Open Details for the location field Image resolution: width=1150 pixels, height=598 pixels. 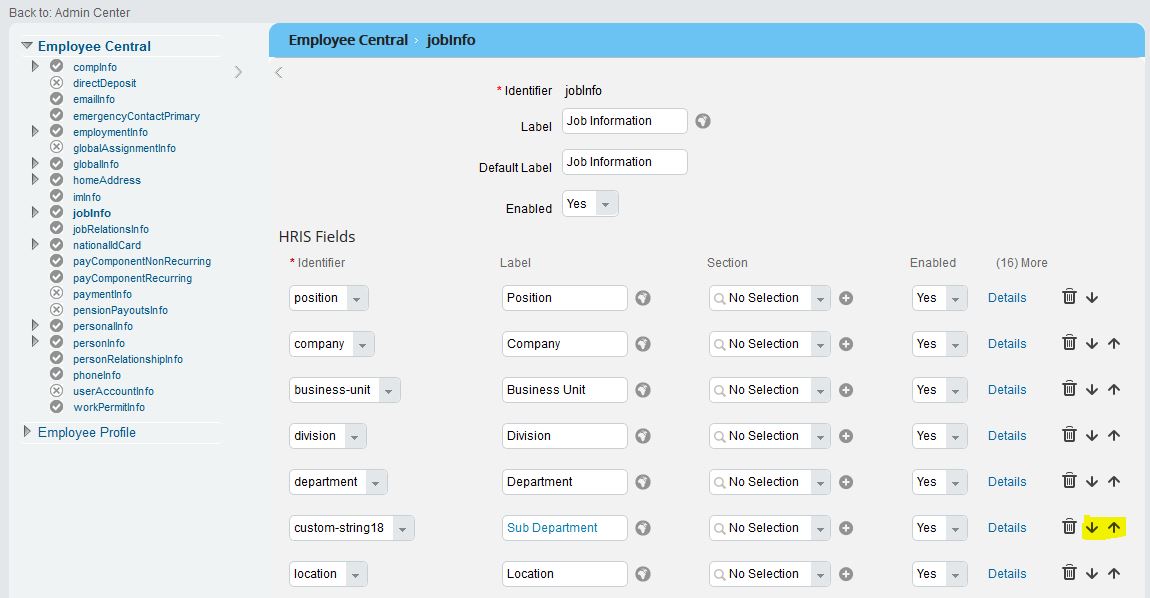[x=1007, y=574]
